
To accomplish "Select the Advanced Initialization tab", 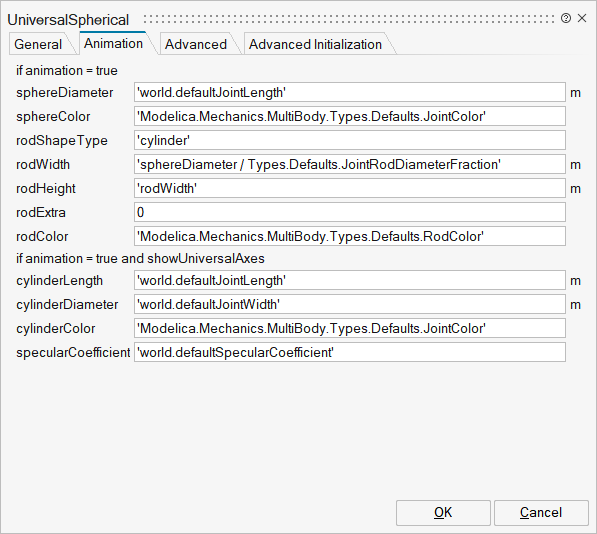I will pos(315,44).
